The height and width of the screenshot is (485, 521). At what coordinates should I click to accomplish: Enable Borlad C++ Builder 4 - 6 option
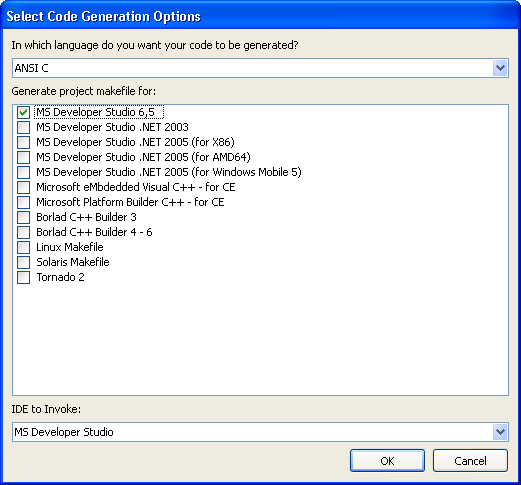[23, 232]
